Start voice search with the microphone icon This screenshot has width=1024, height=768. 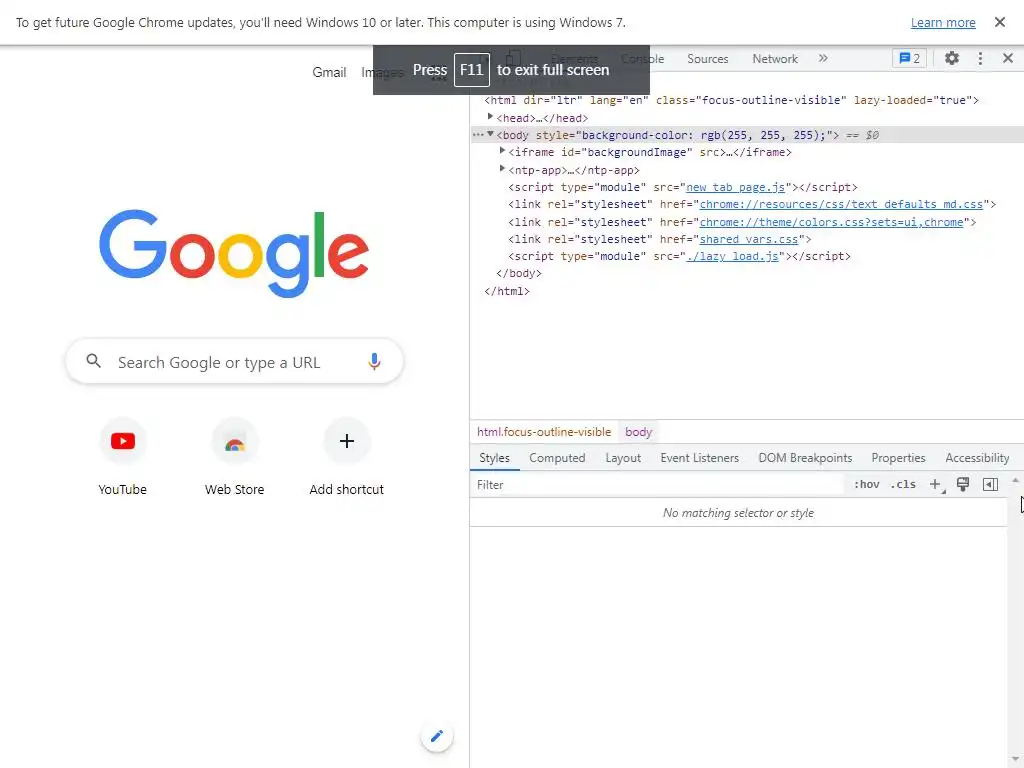pos(374,361)
